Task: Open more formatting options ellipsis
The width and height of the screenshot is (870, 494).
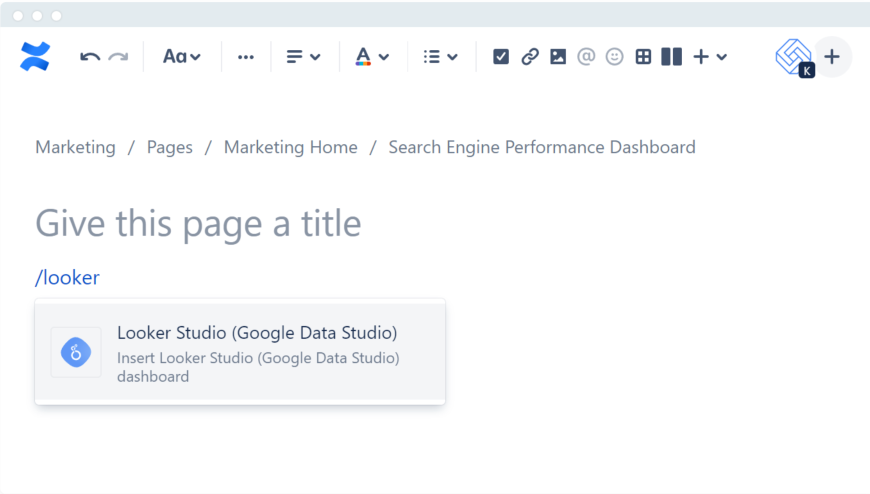Action: coord(246,57)
